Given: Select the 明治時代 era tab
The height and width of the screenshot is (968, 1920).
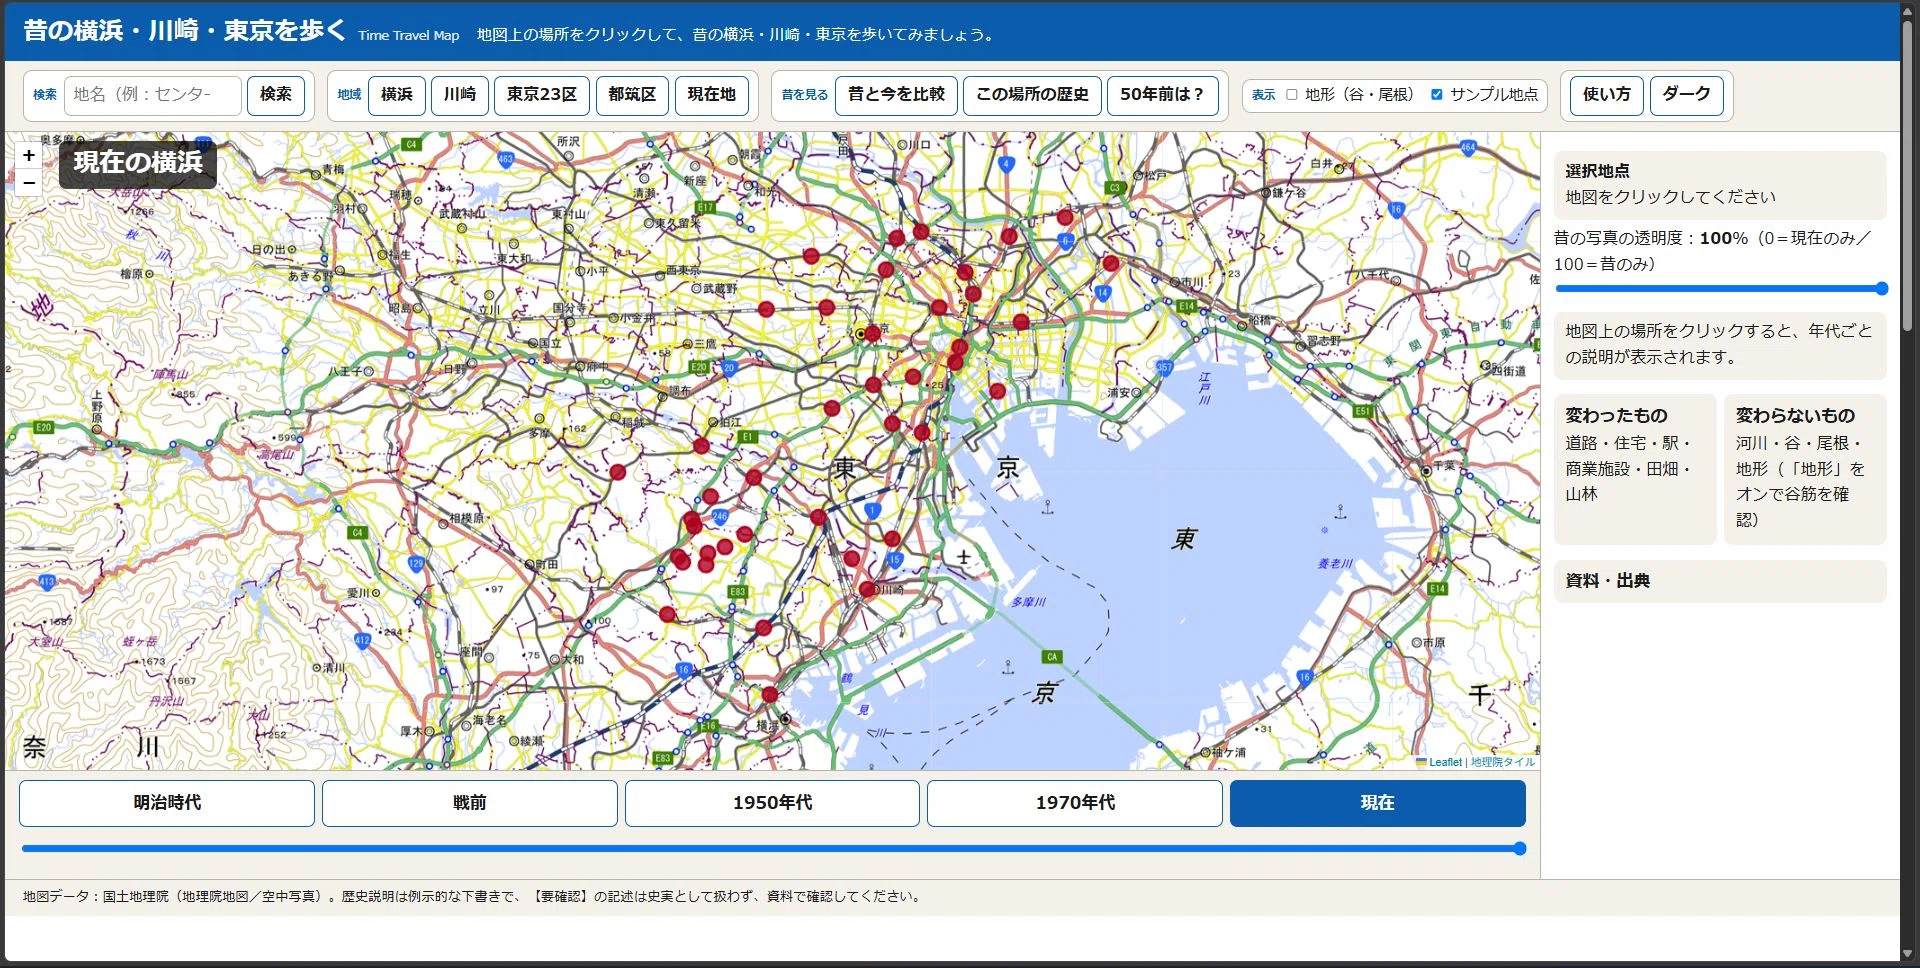Looking at the screenshot, I should coord(167,803).
